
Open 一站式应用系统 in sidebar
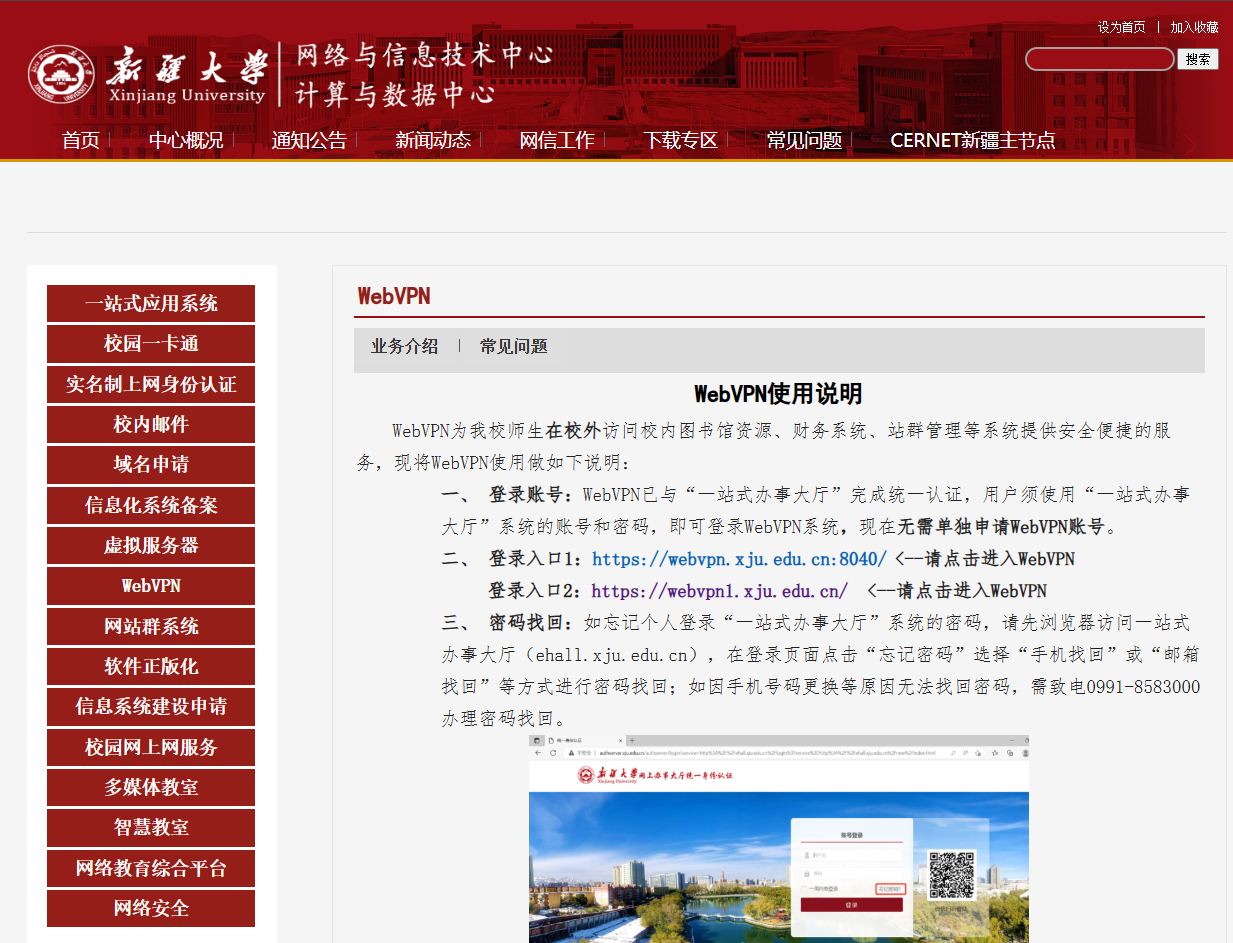(151, 304)
